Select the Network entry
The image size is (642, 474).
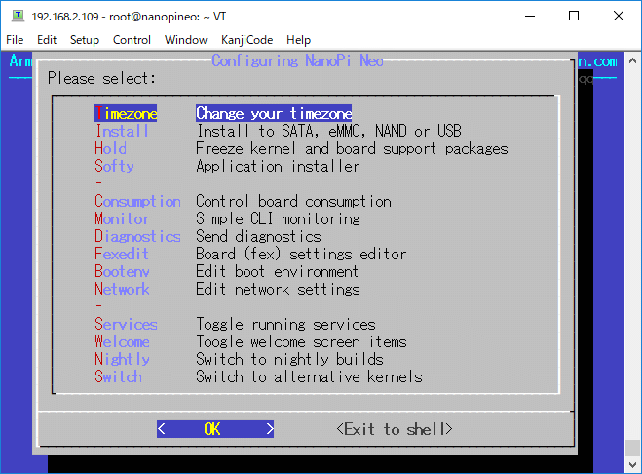[122, 289]
